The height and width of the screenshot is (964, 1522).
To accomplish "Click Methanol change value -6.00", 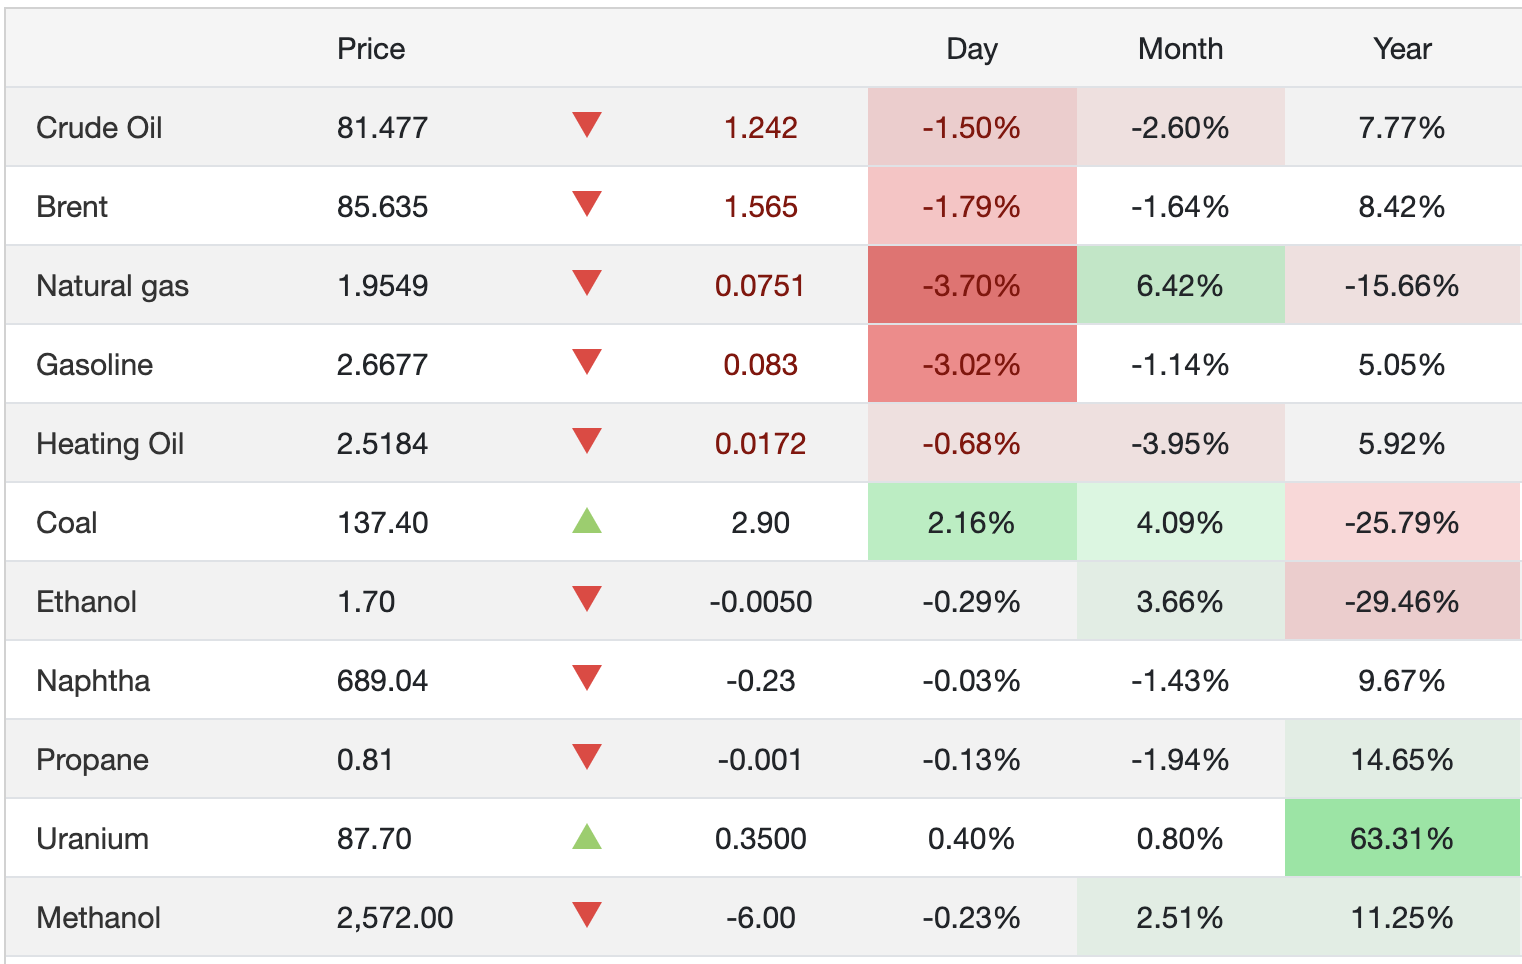I will pos(761,918).
